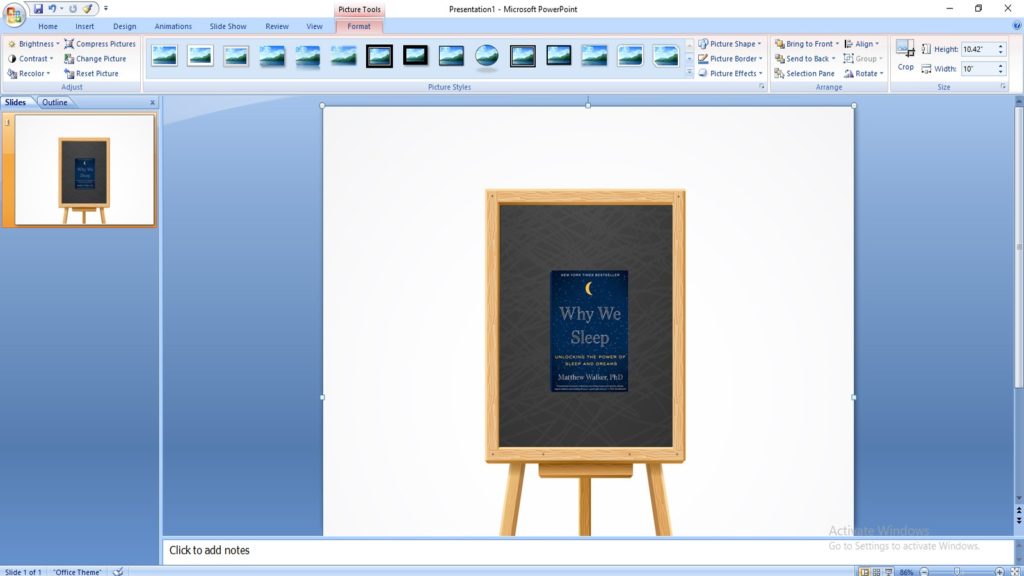Viewport: 1024px width, 576px height.
Task: Click to add notes area
Action: (588, 551)
